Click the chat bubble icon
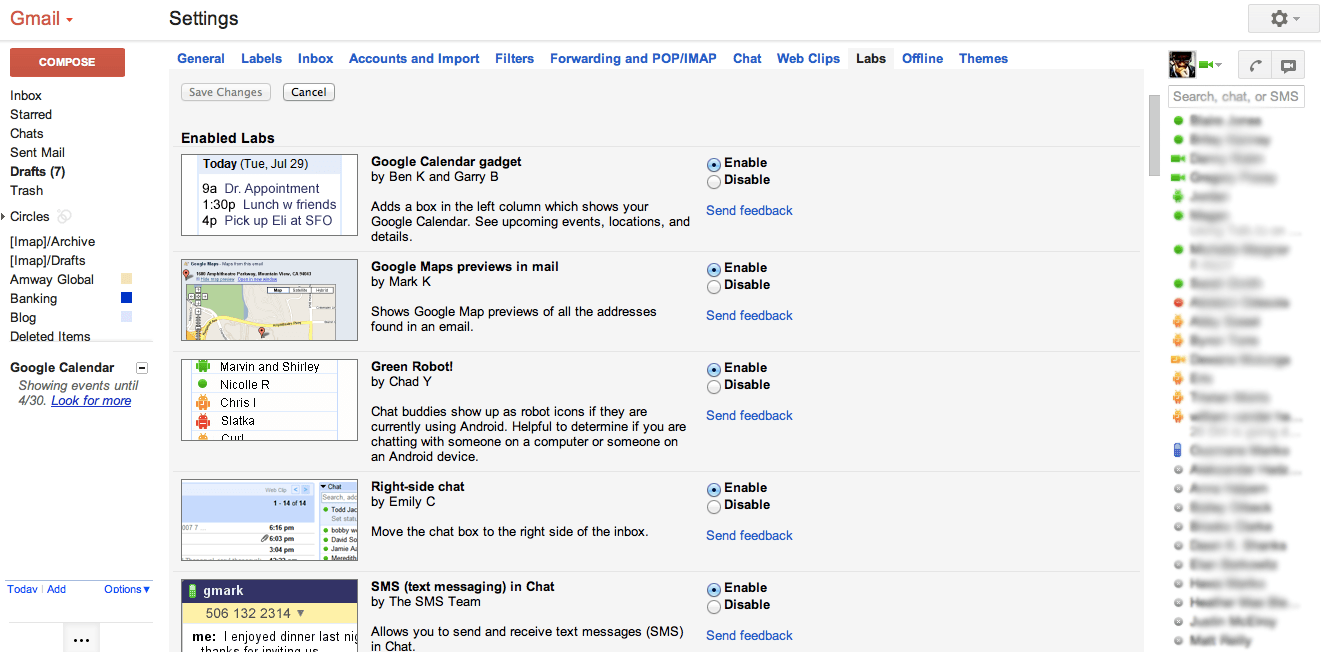Screen dimensions: 1321x652 tap(1288, 65)
